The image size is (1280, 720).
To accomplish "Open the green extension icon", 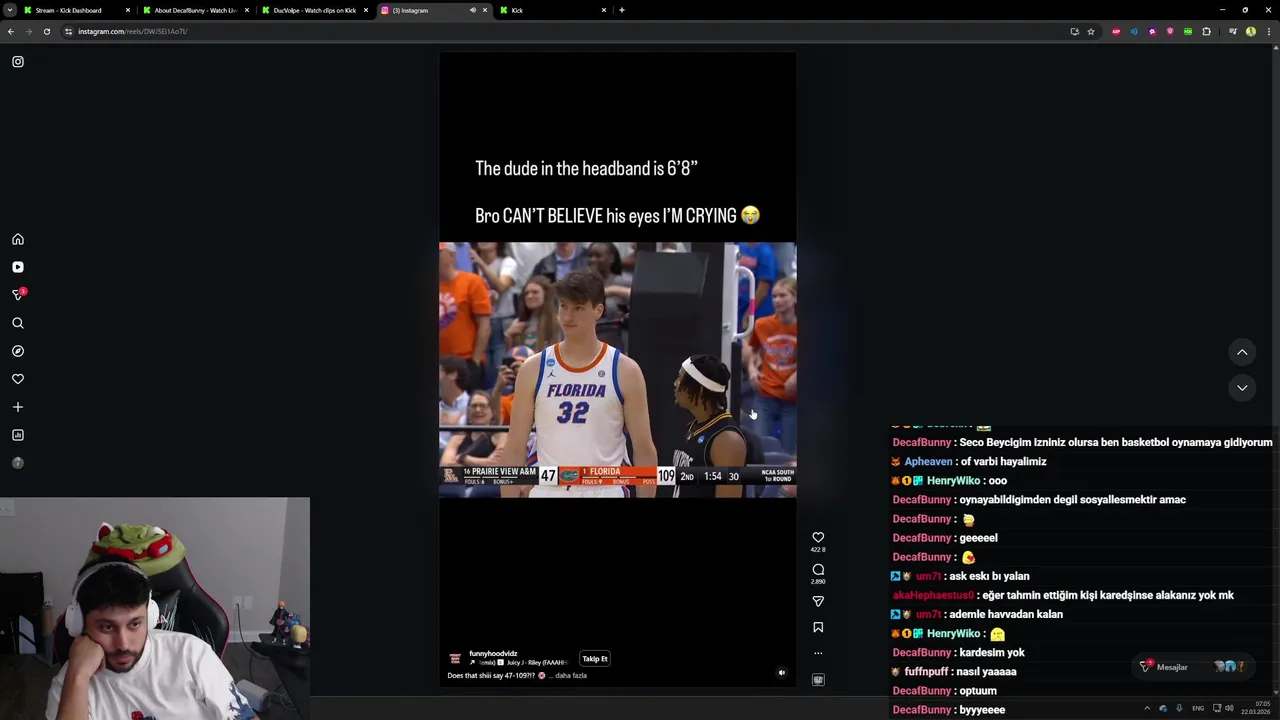I will click(x=1188, y=31).
